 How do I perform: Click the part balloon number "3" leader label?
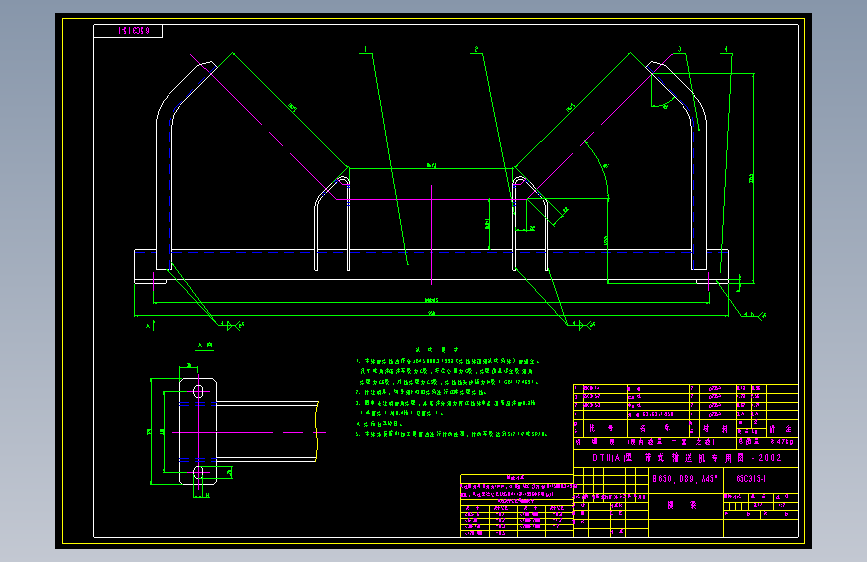(x=680, y=49)
